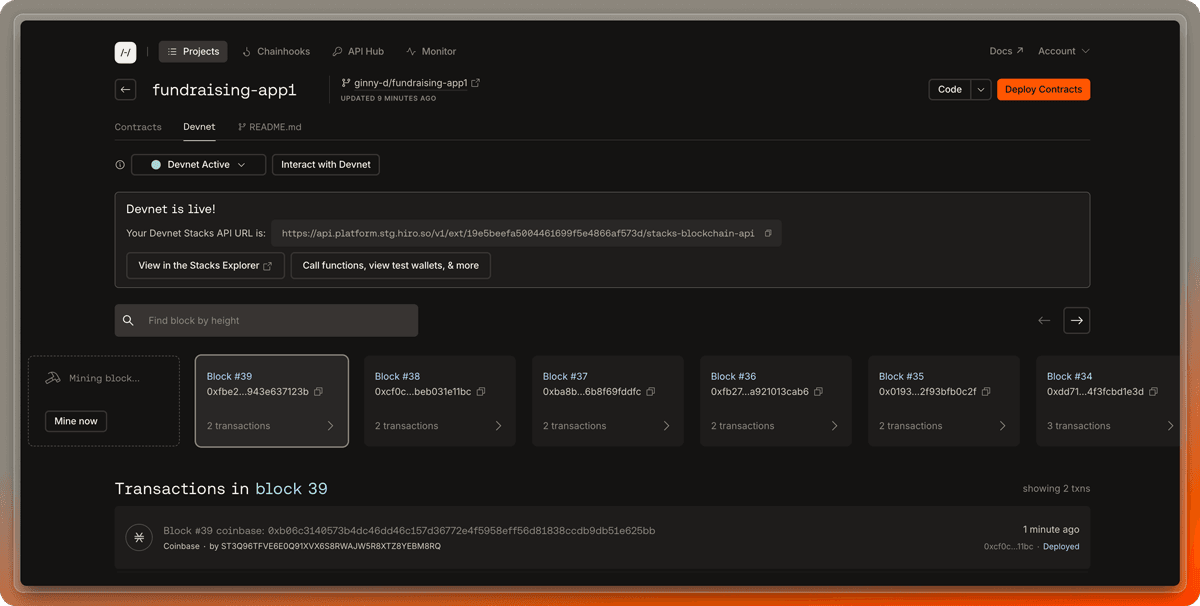This screenshot has width=1200, height=606.
Task: Go back using the arrow button
Action: click(125, 90)
